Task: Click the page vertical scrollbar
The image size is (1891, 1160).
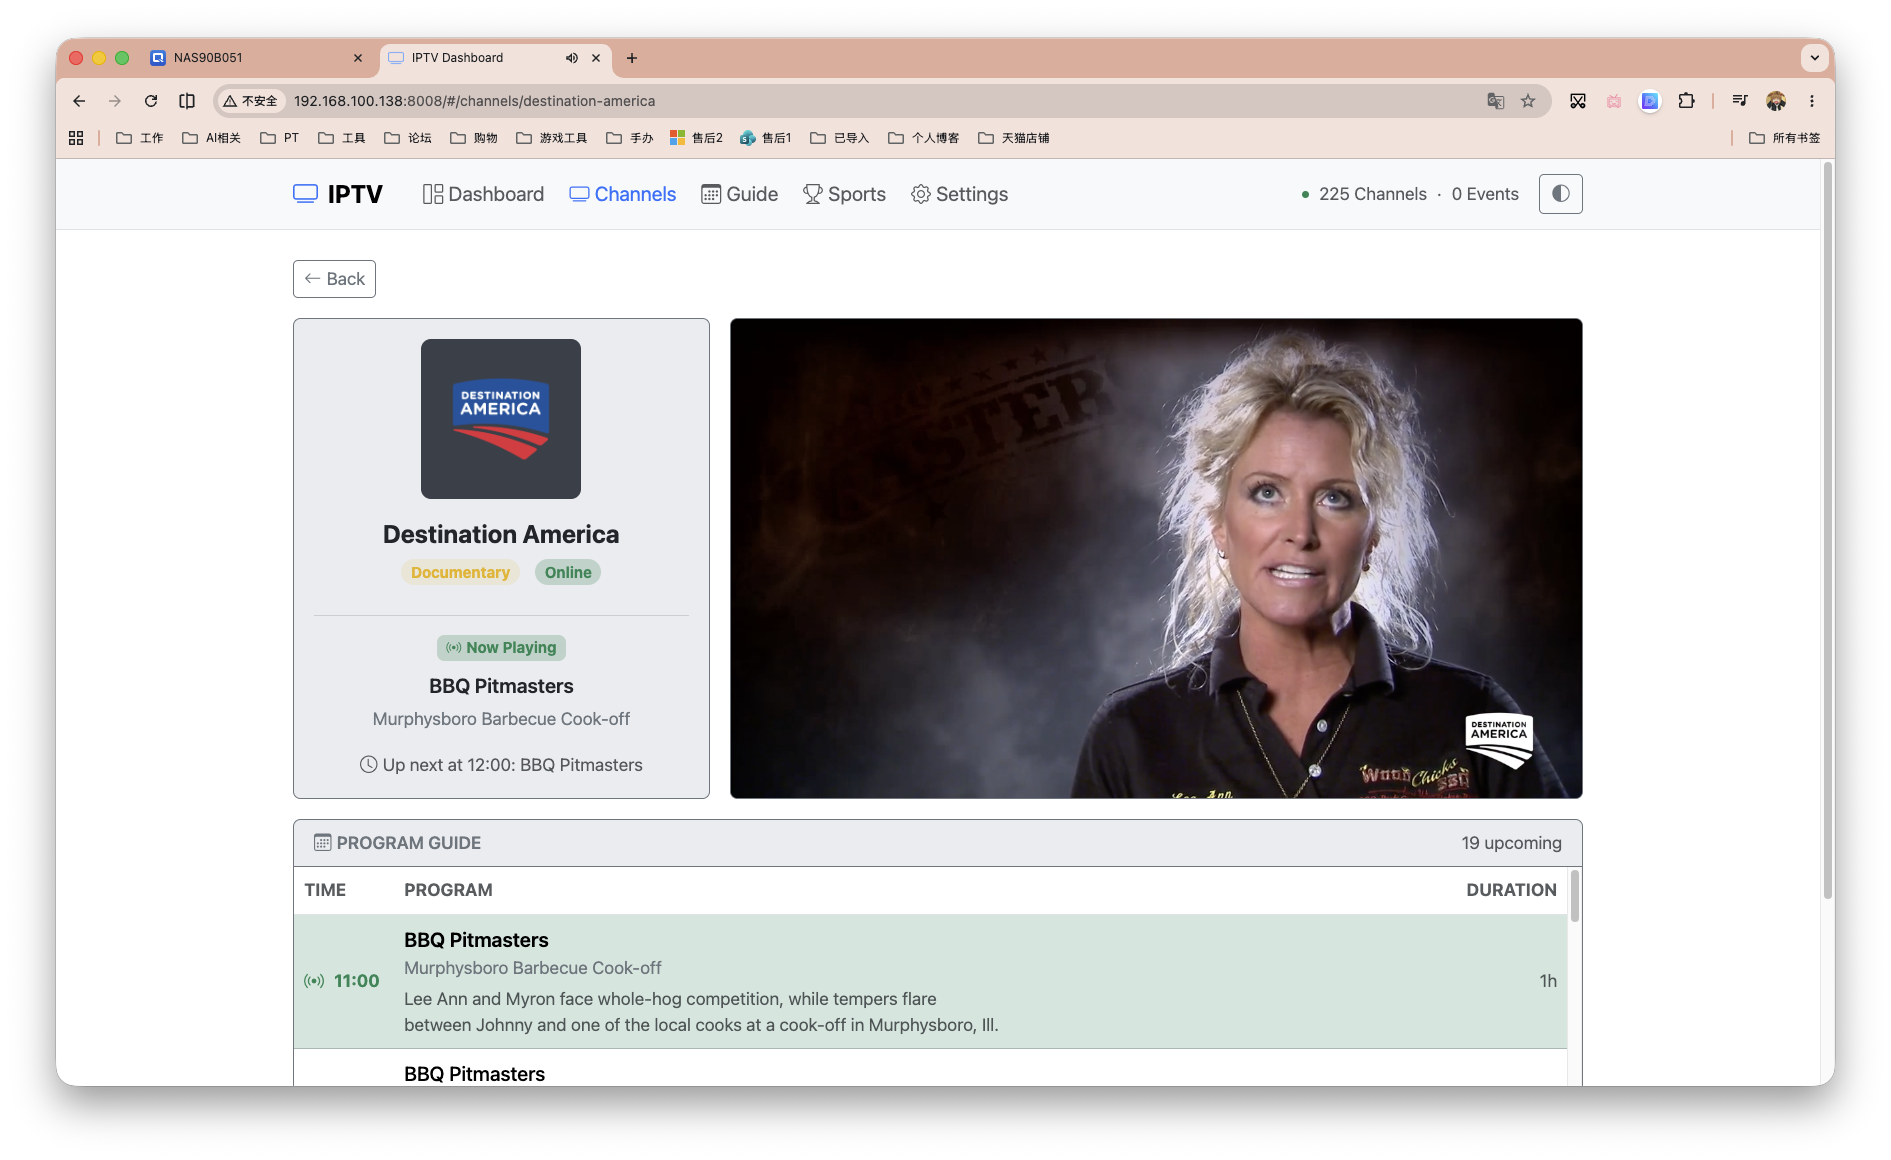Action: point(1828,530)
